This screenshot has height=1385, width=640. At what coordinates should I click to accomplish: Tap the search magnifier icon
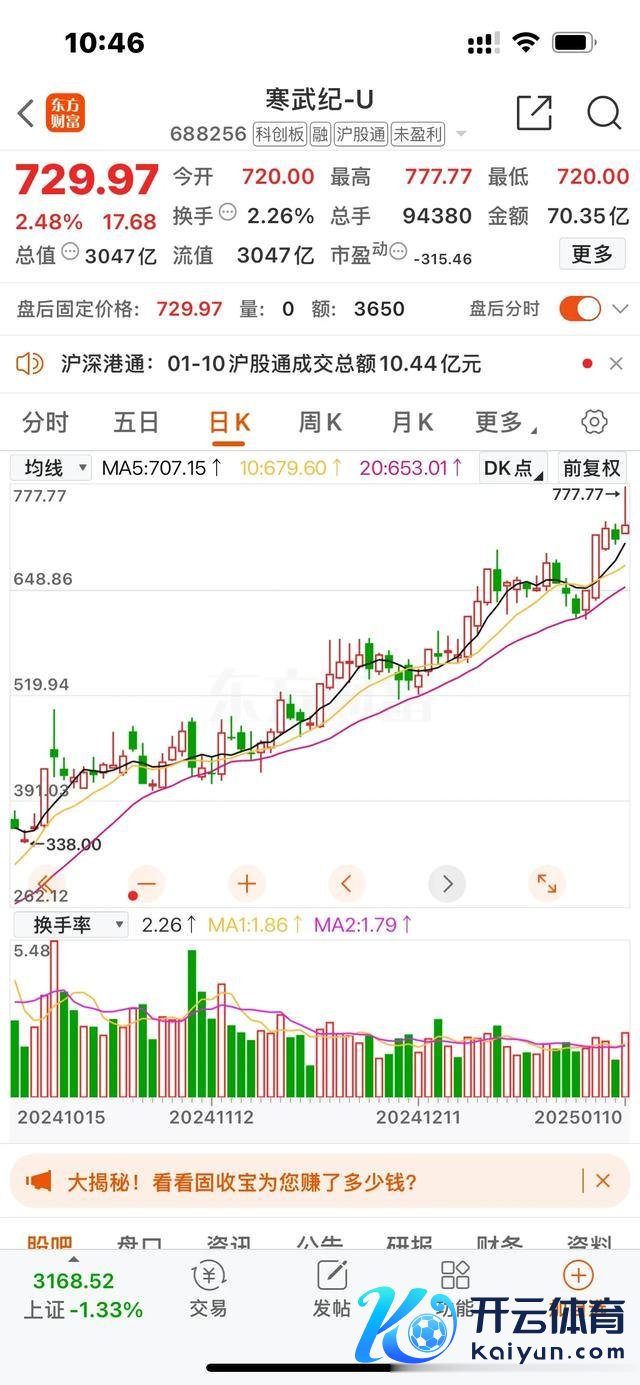pos(604,113)
